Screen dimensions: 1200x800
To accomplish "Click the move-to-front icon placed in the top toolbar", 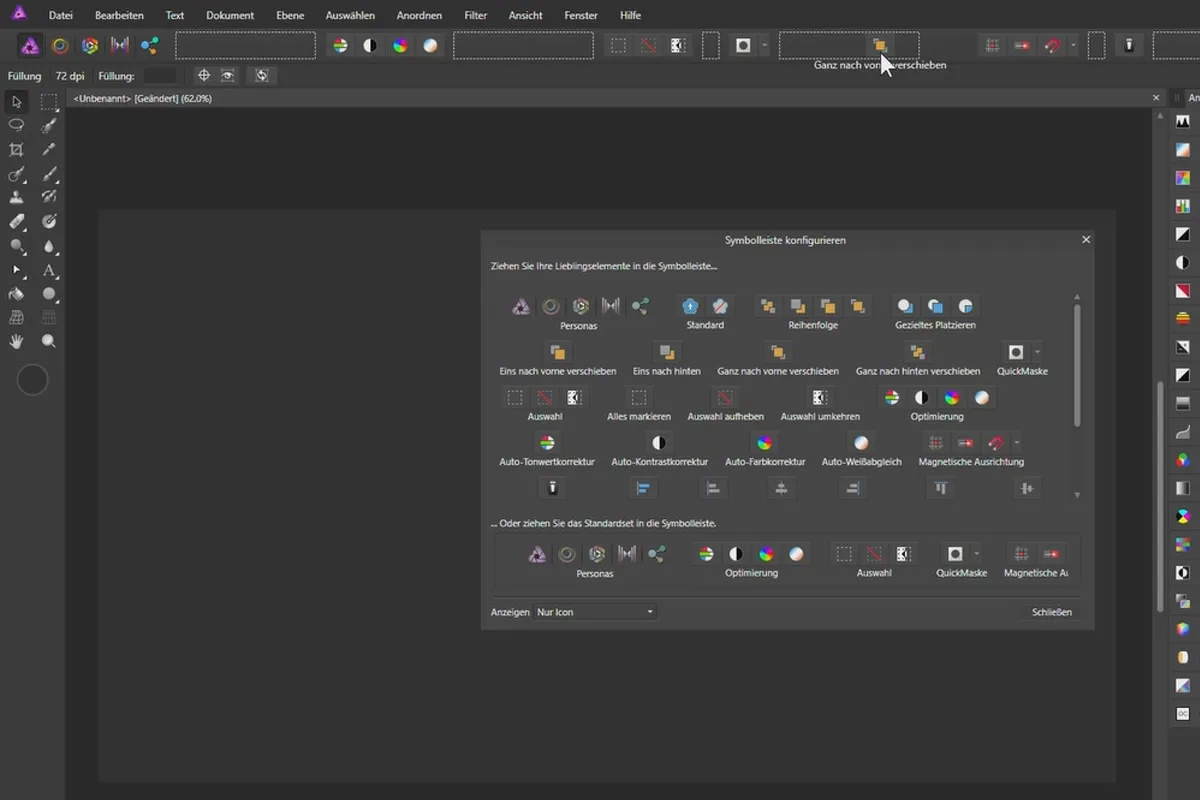I will click(880, 46).
